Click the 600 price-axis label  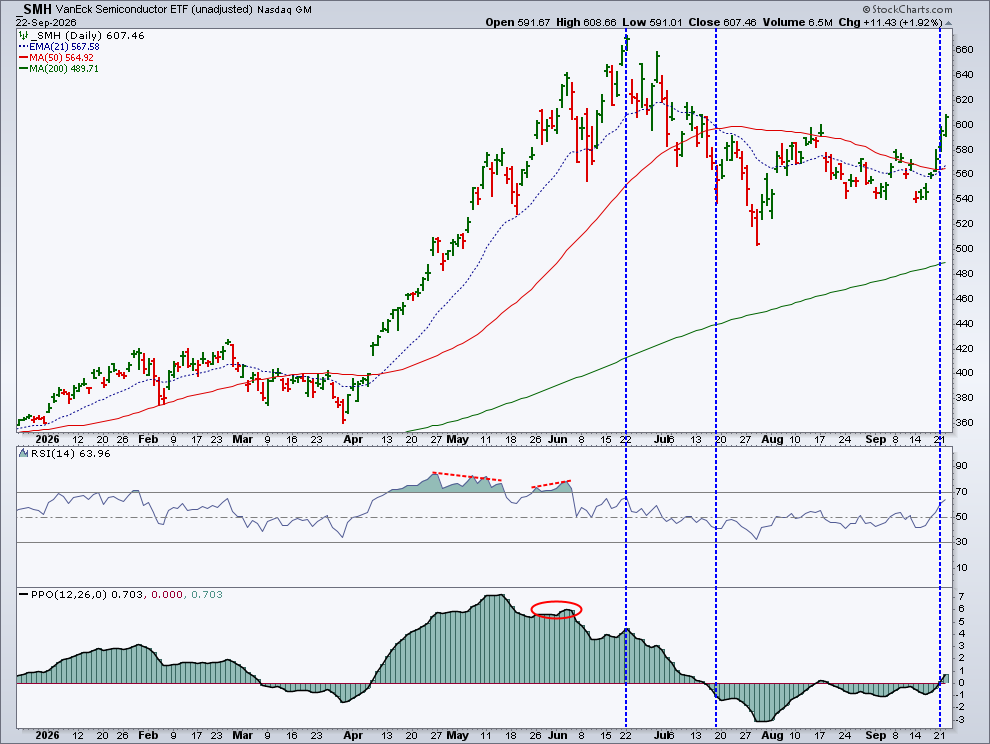964,124
